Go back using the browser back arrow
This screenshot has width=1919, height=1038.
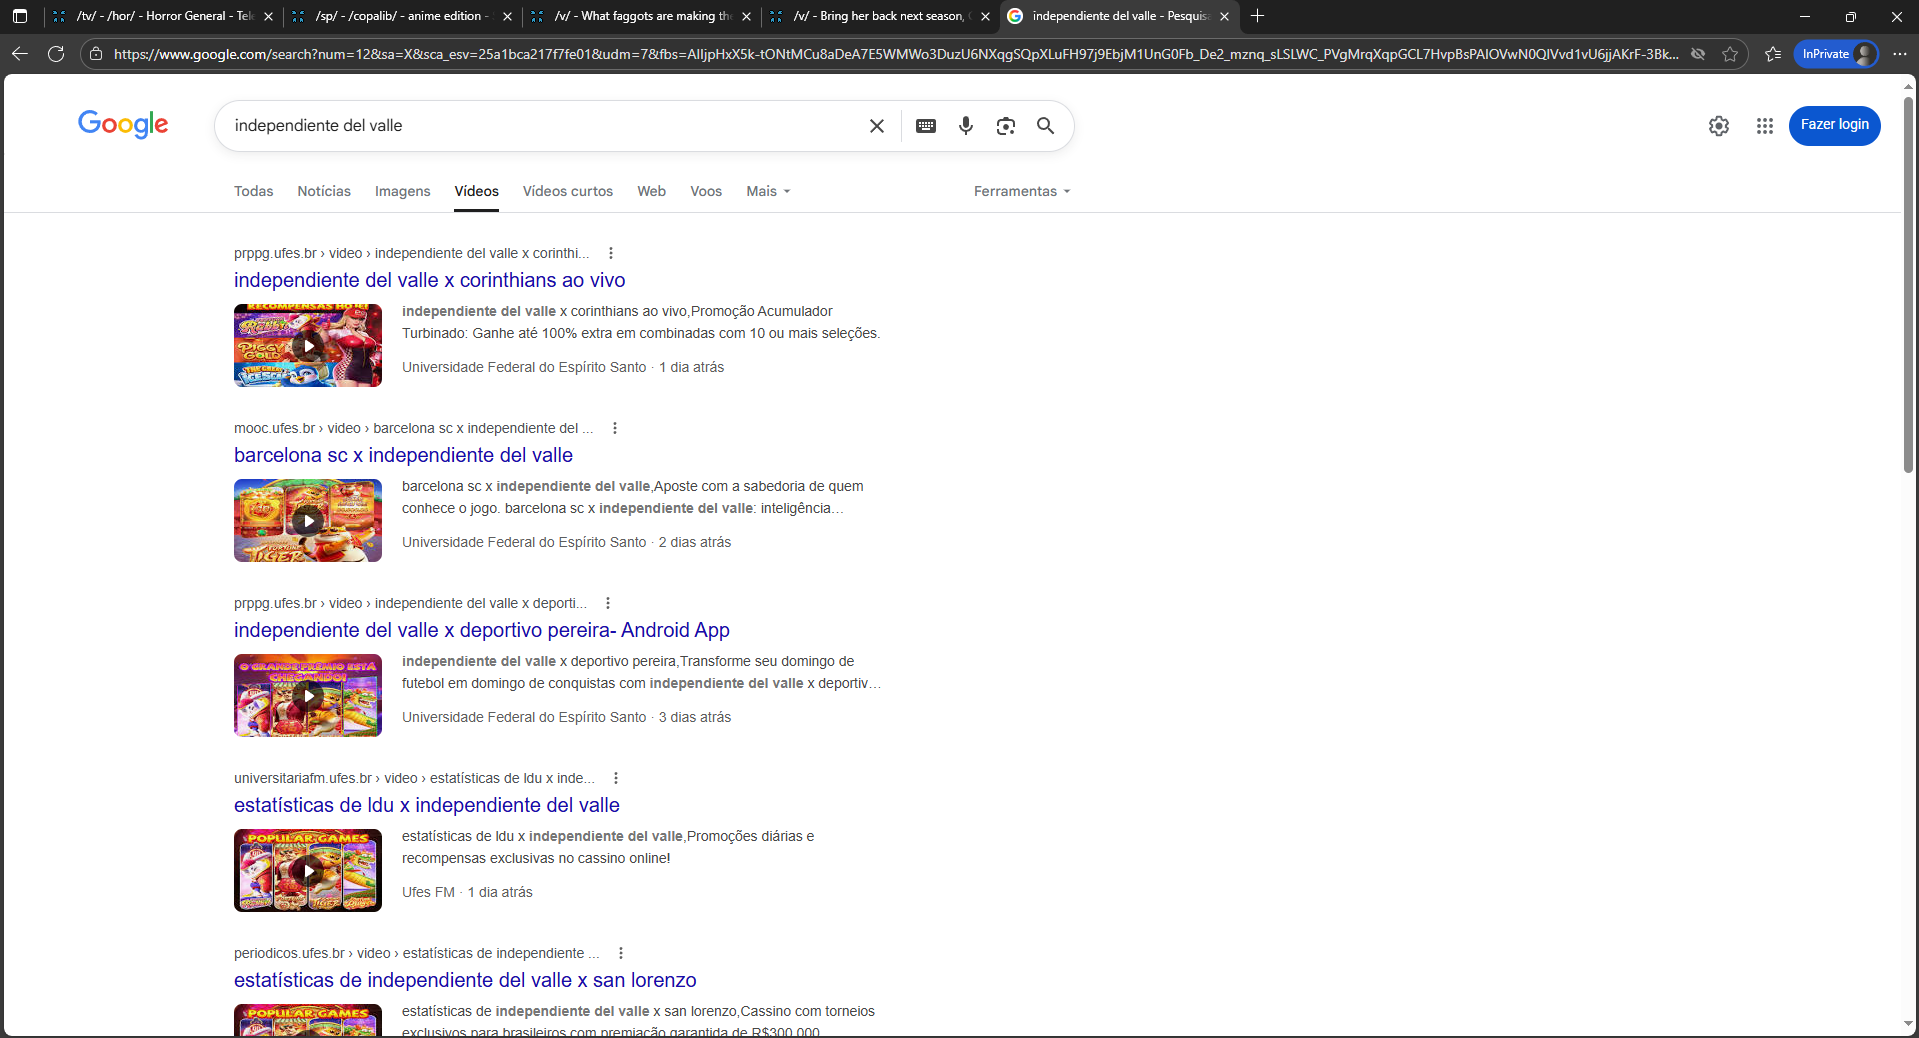pyautogui.click(x=19, y=54)
